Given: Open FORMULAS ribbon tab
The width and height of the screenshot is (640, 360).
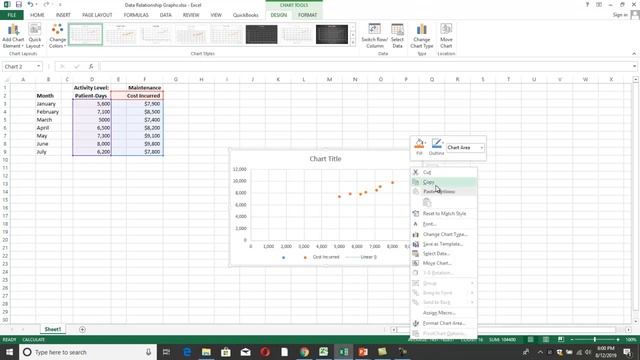Looking at the screenshot, I should [x=136, y=15].
